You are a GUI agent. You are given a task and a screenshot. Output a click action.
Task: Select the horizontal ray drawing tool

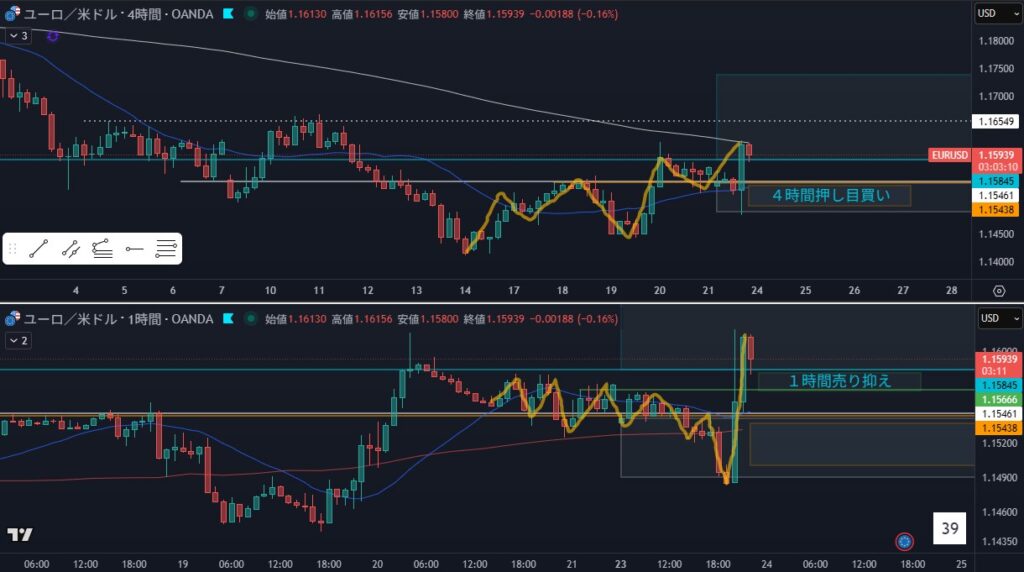(x=135, y=249)
